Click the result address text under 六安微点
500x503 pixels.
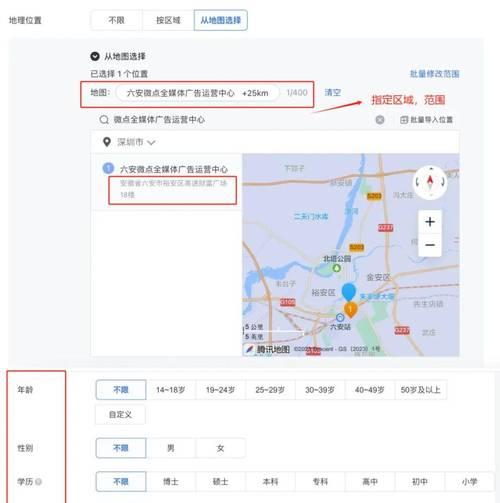173,189
